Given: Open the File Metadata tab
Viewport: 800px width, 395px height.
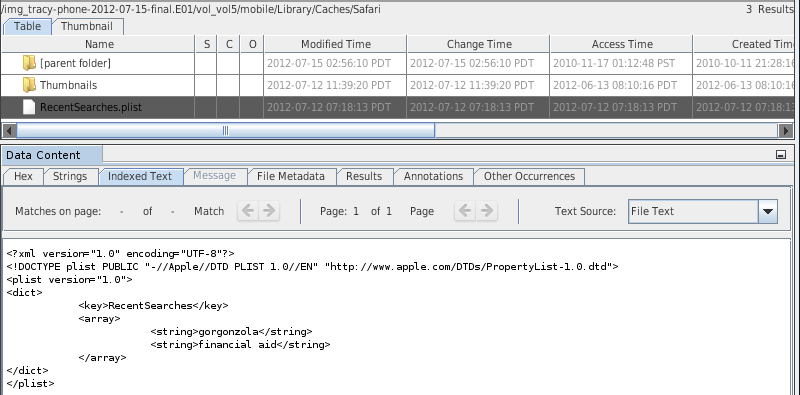Looking at the screenshot, I should (x=291, y=177).
